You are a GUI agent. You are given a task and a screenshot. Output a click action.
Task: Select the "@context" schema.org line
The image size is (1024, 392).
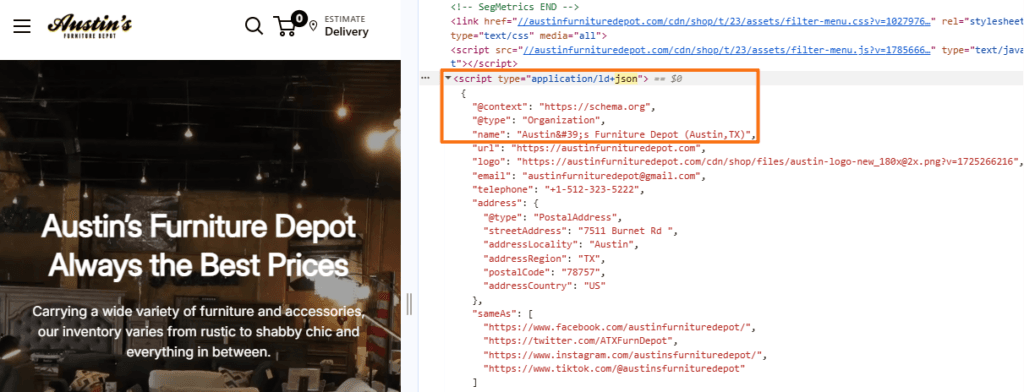pyautogui.click(x=563, y=106)
